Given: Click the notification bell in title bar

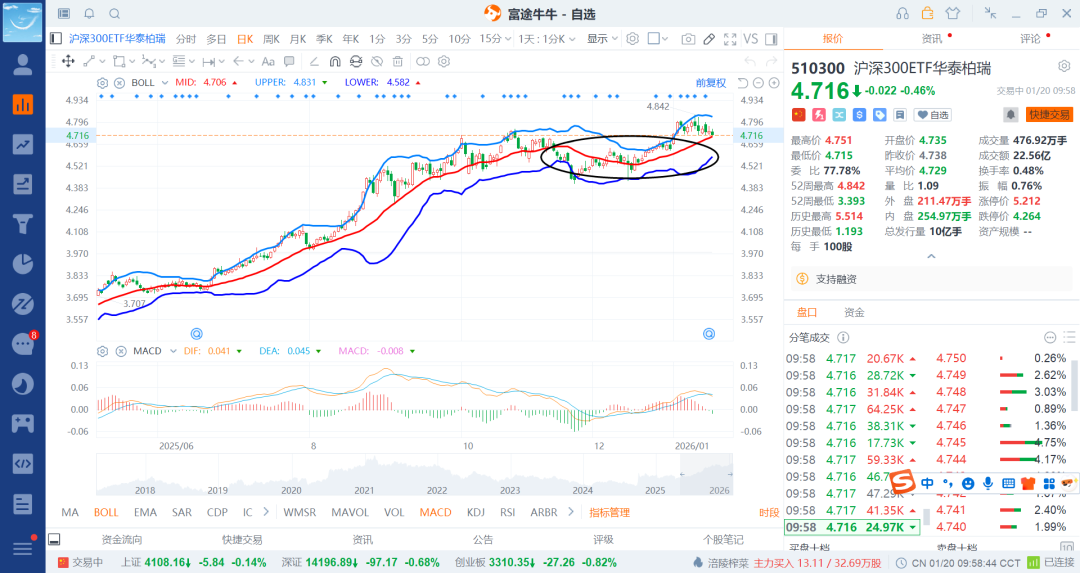Looking at the screenshot, I should (x=90, y=14).
